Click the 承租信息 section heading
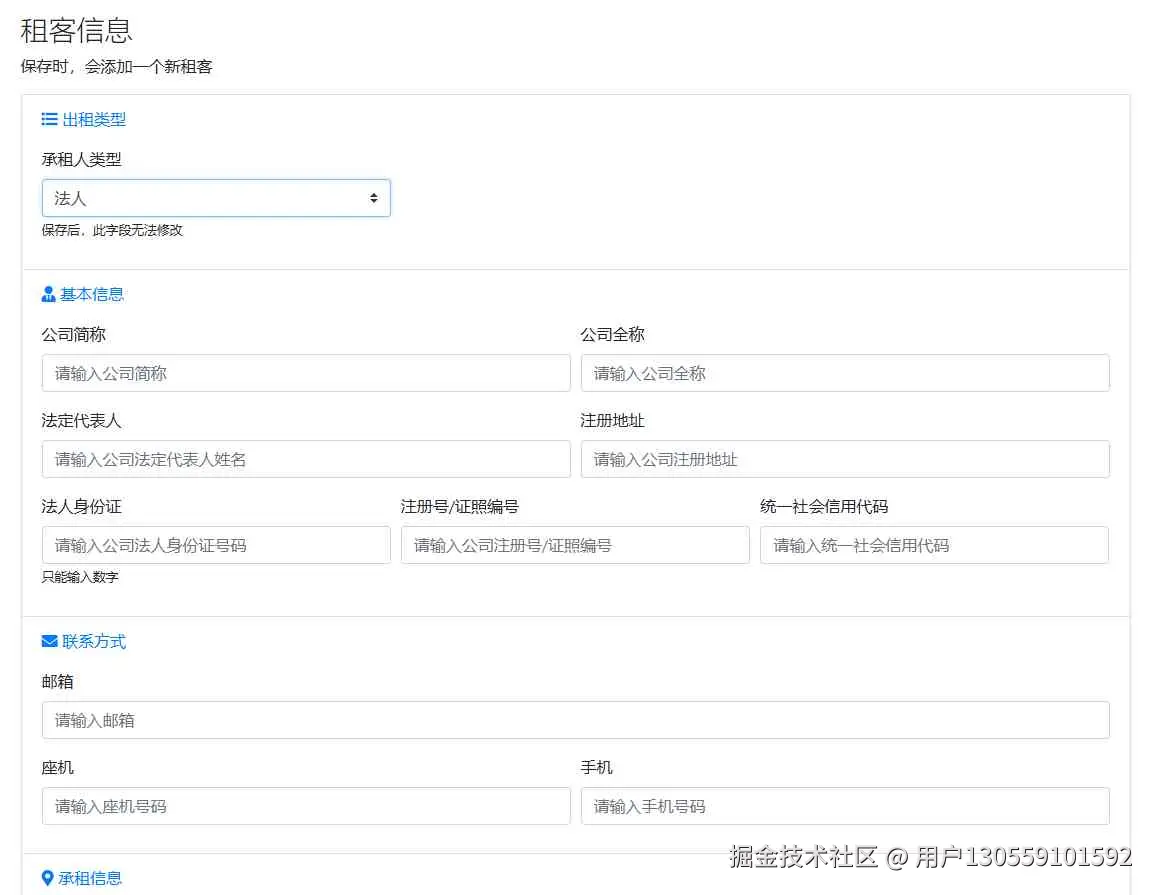The image size is (1157, 895). point(90,878)
